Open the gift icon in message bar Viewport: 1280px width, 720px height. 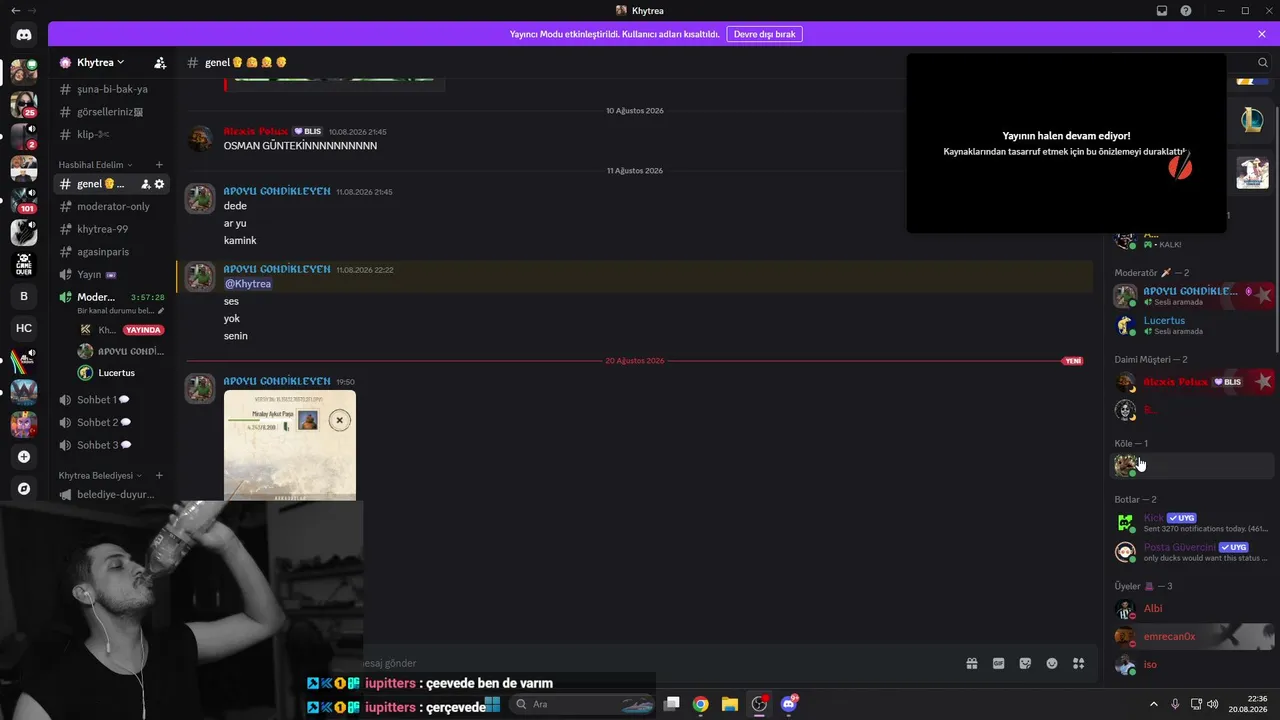971,663
